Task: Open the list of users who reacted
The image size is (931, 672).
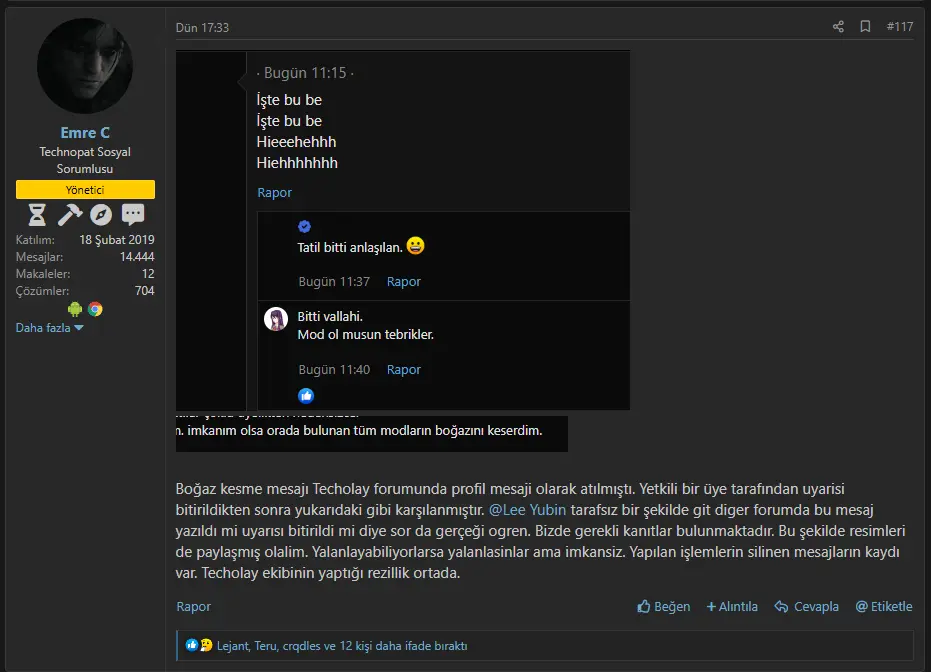Action: coord(342,646)
